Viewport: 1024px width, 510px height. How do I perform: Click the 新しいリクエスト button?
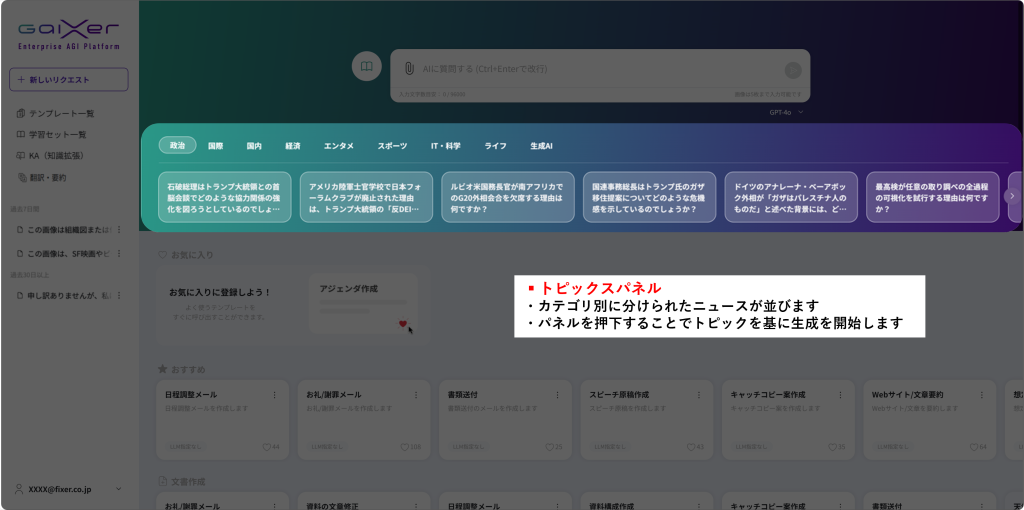point(68,79)
